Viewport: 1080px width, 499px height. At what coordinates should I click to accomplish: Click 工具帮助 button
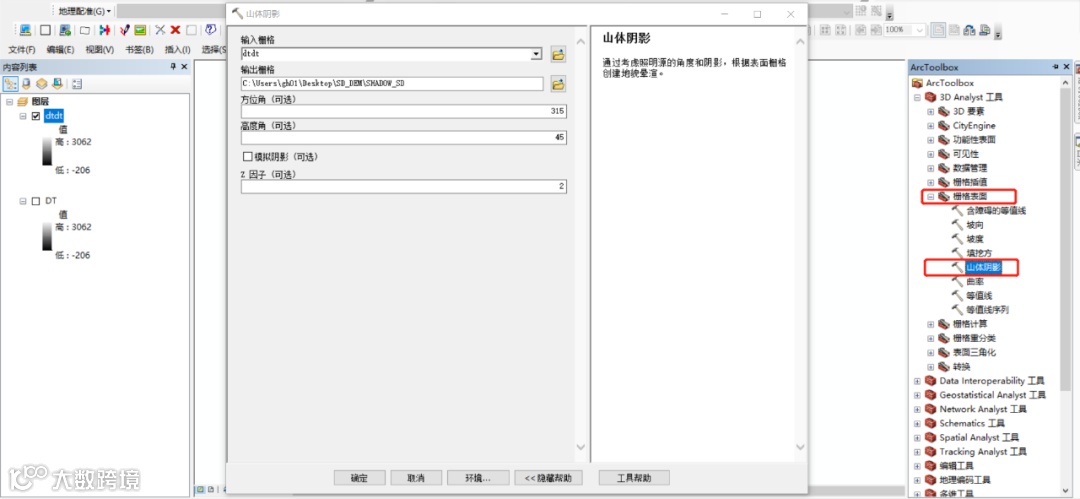[x=634, y=478]
